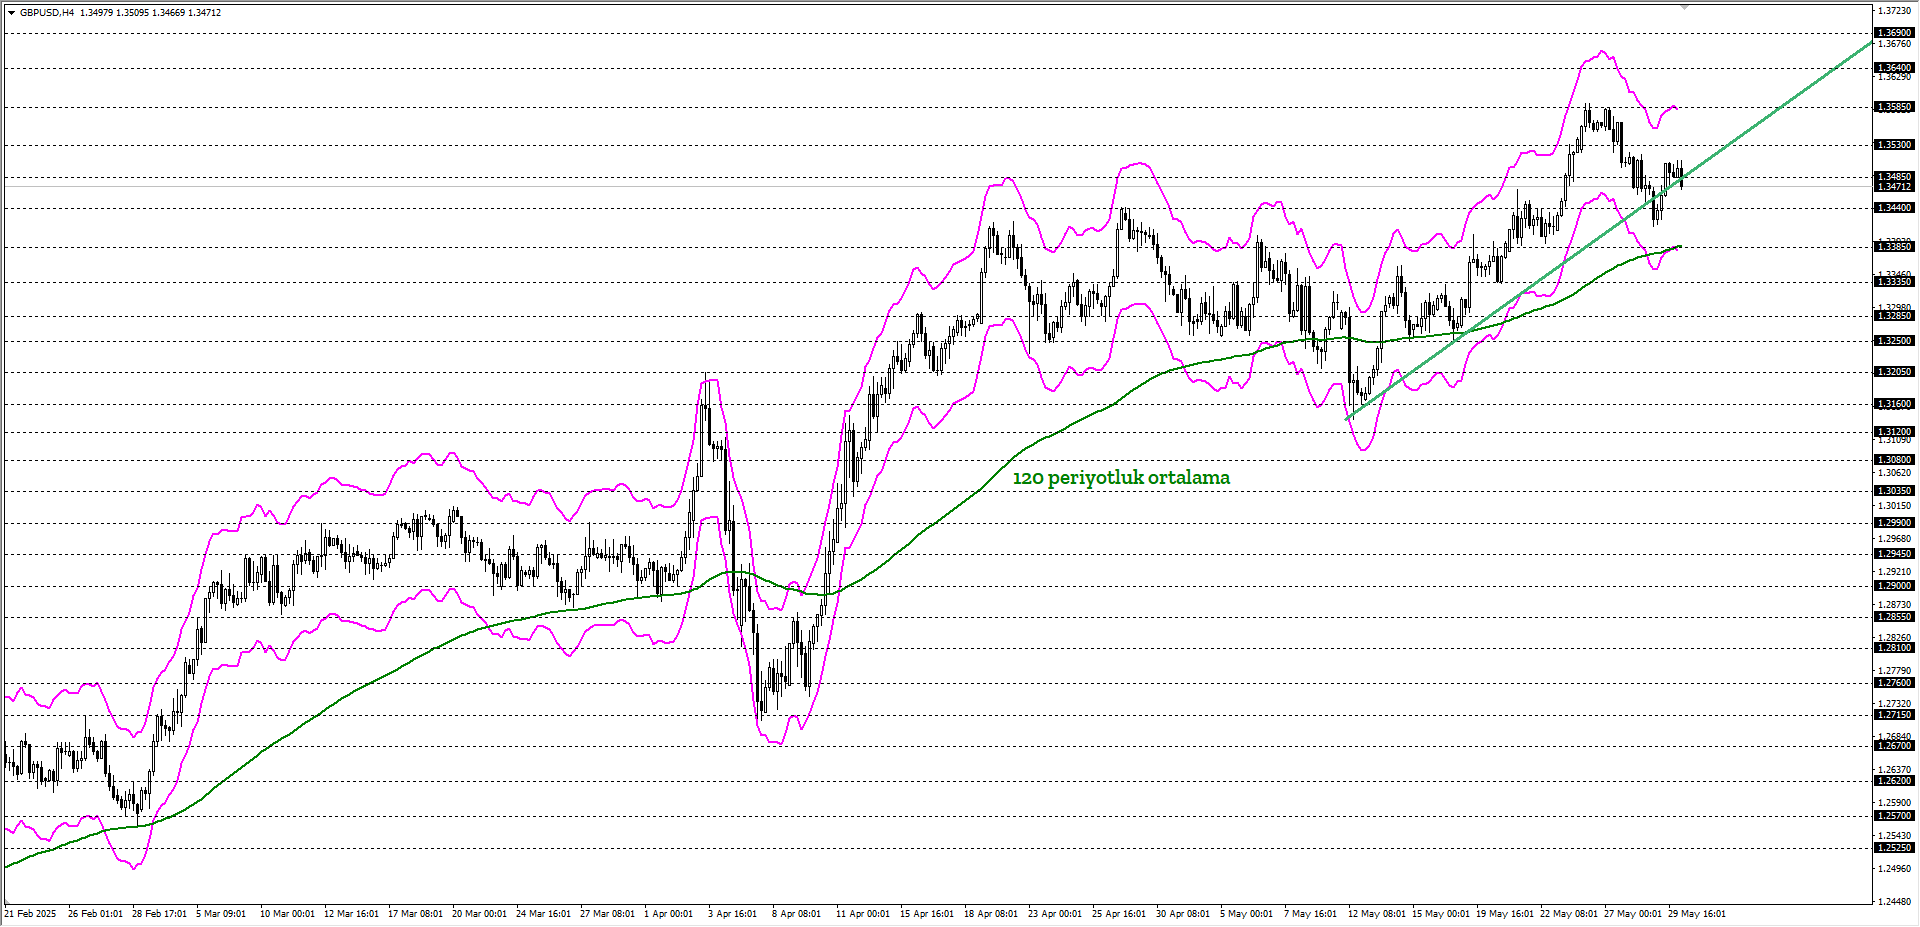Screen dimensions: 1920x927
Task: Click the 1.36900 horizontal line price label
Action: [1894, 33]
